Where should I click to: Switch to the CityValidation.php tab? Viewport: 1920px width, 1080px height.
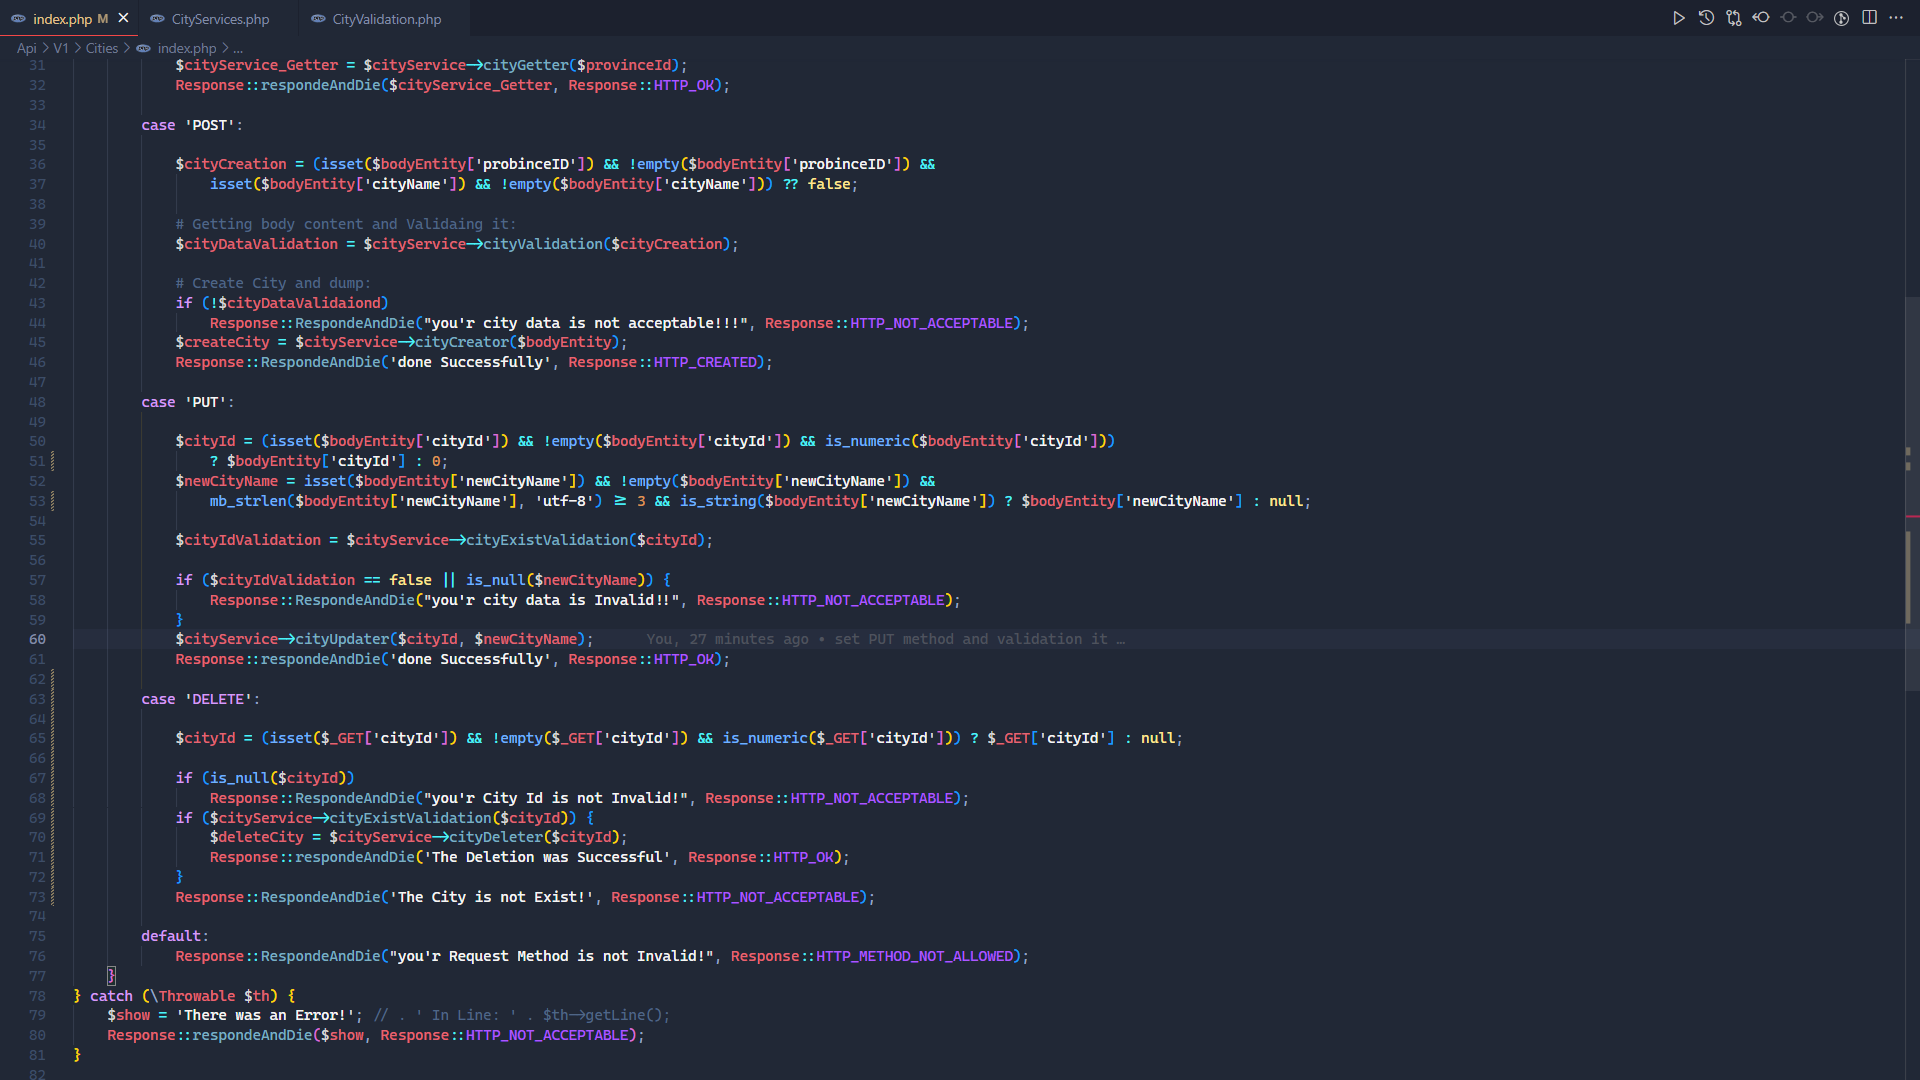[386, 19]
